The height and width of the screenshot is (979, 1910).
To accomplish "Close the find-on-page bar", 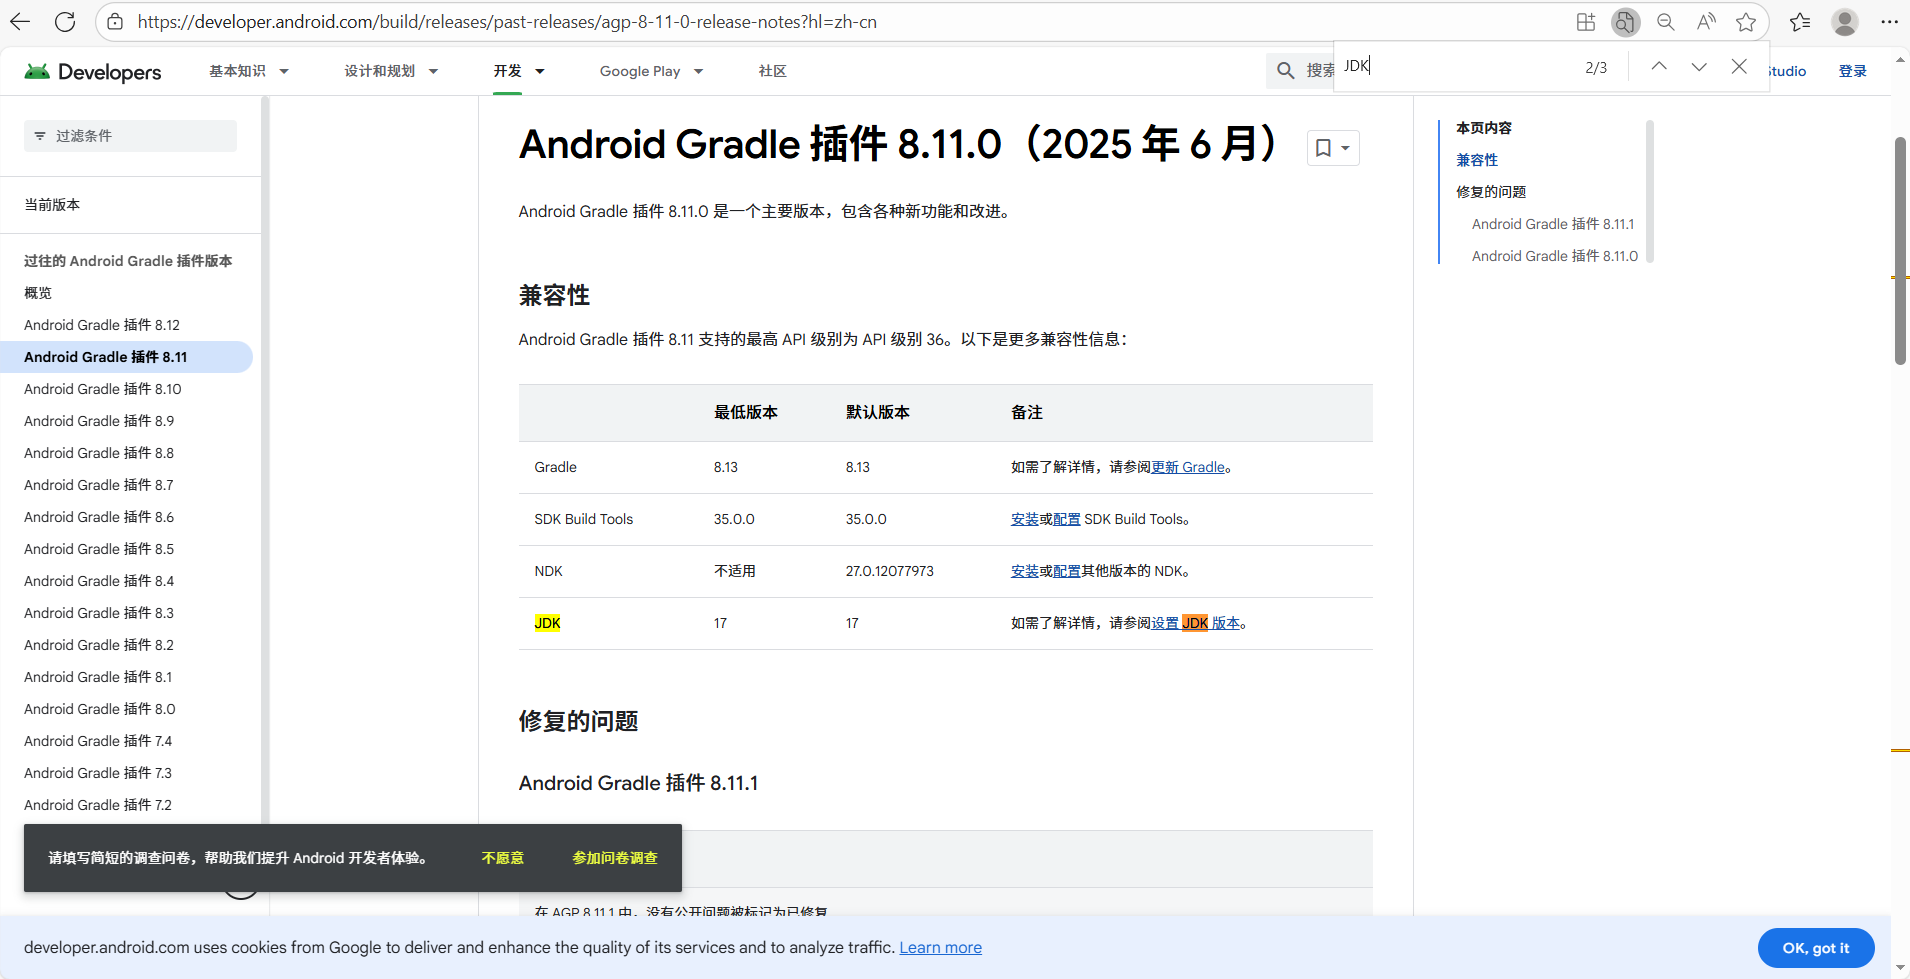I will pyautogui.click(x=1739, y=66).
